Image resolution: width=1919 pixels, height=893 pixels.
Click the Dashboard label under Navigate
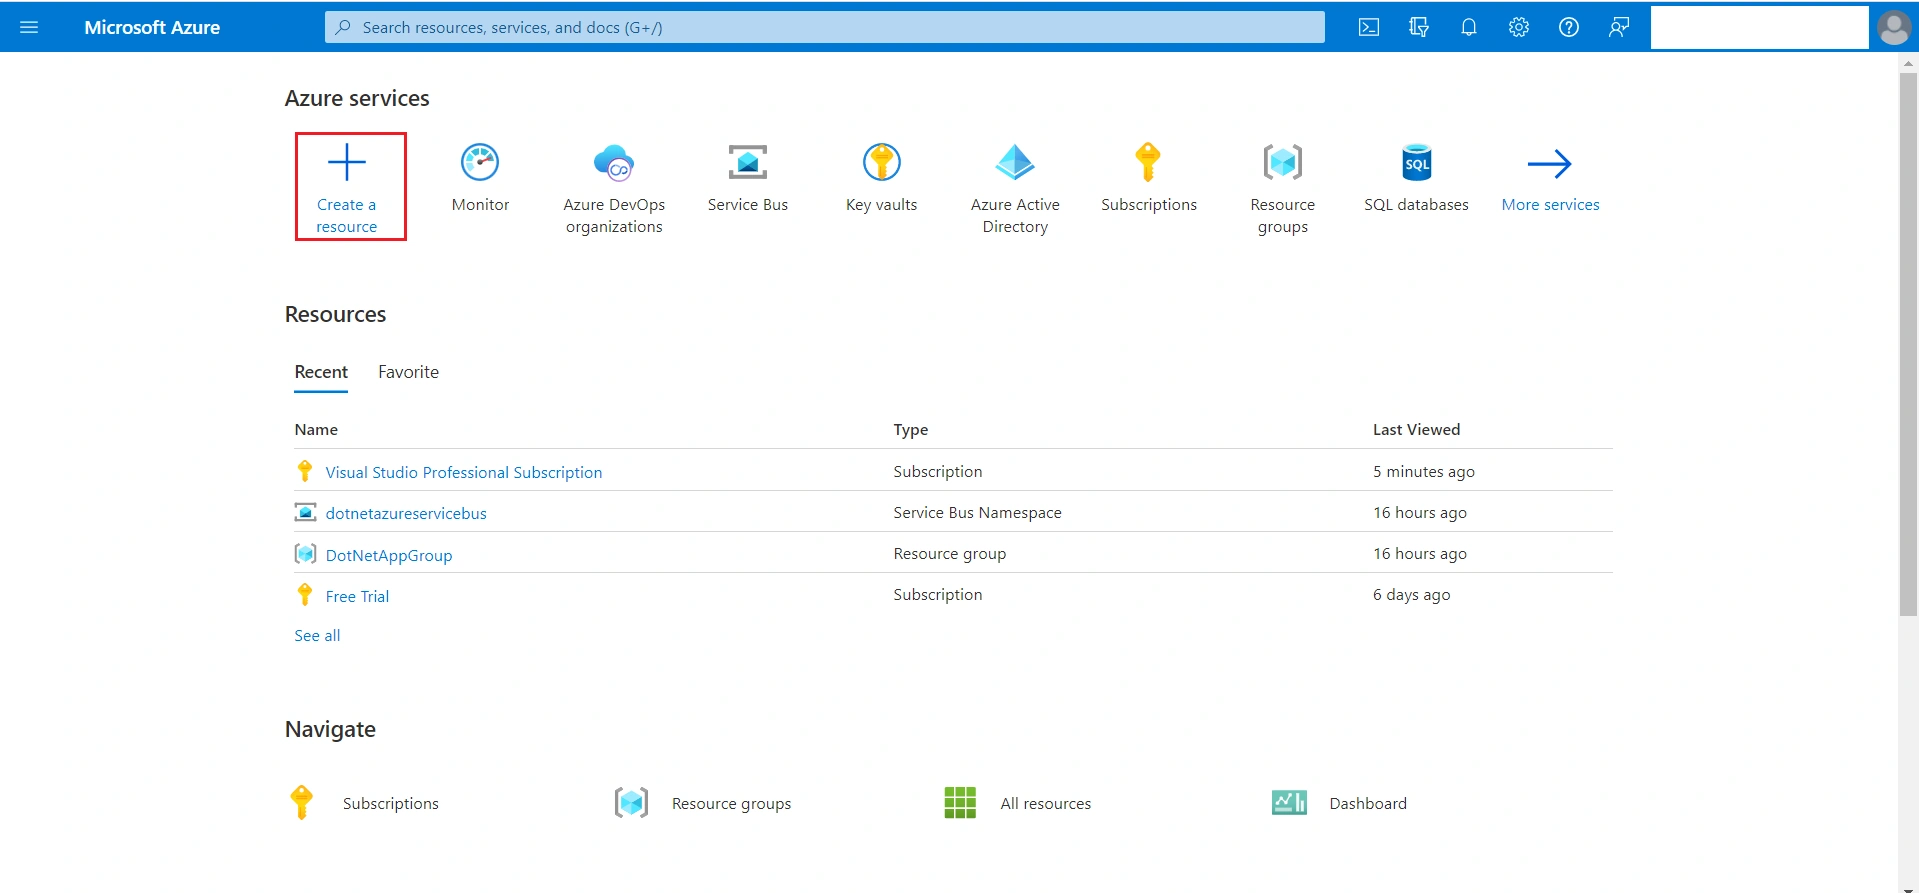pyautogui.click(x=1368, y=803)
